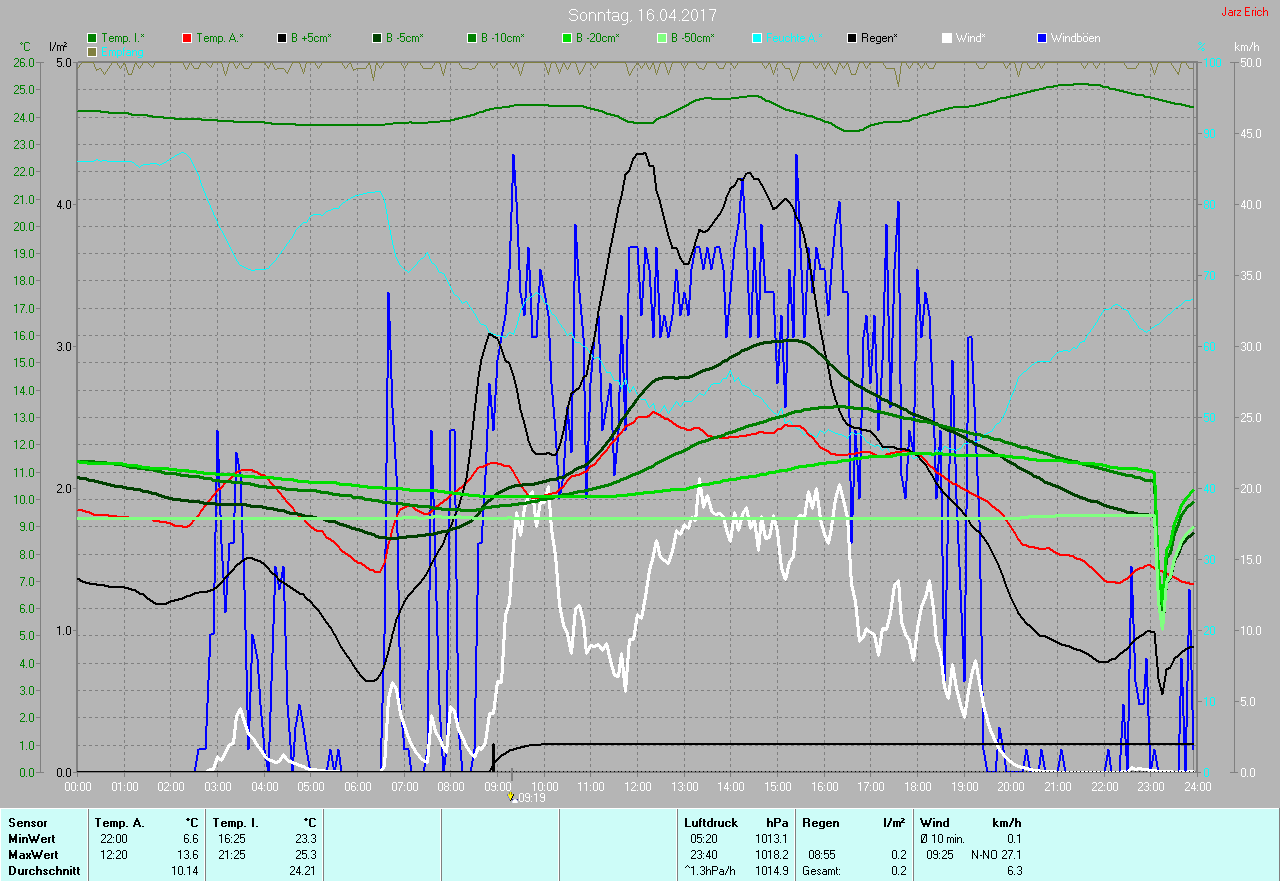The width and height of the screenshot is (1280, 881).
Task: Click the B -10cm legend color box
Action: 471,38
